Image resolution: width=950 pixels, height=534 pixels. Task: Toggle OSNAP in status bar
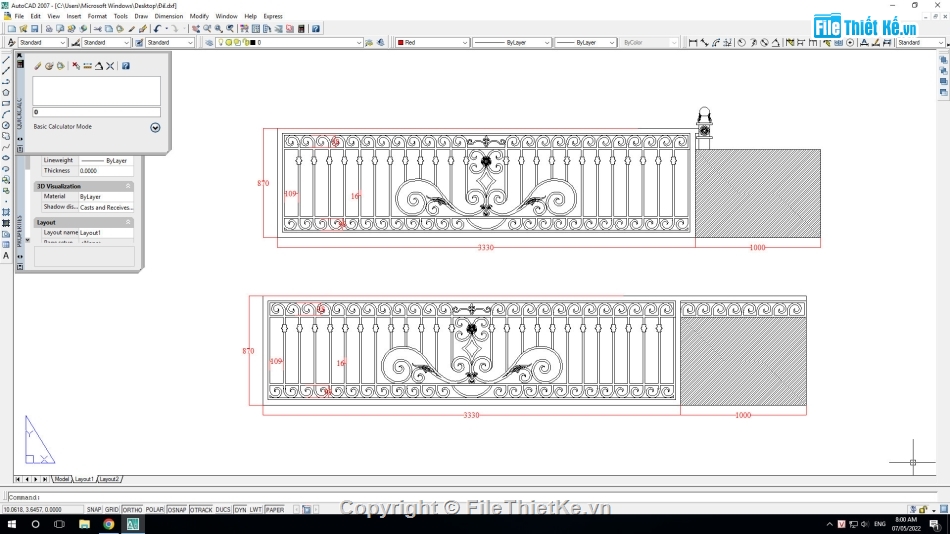(x=177, y=510)
